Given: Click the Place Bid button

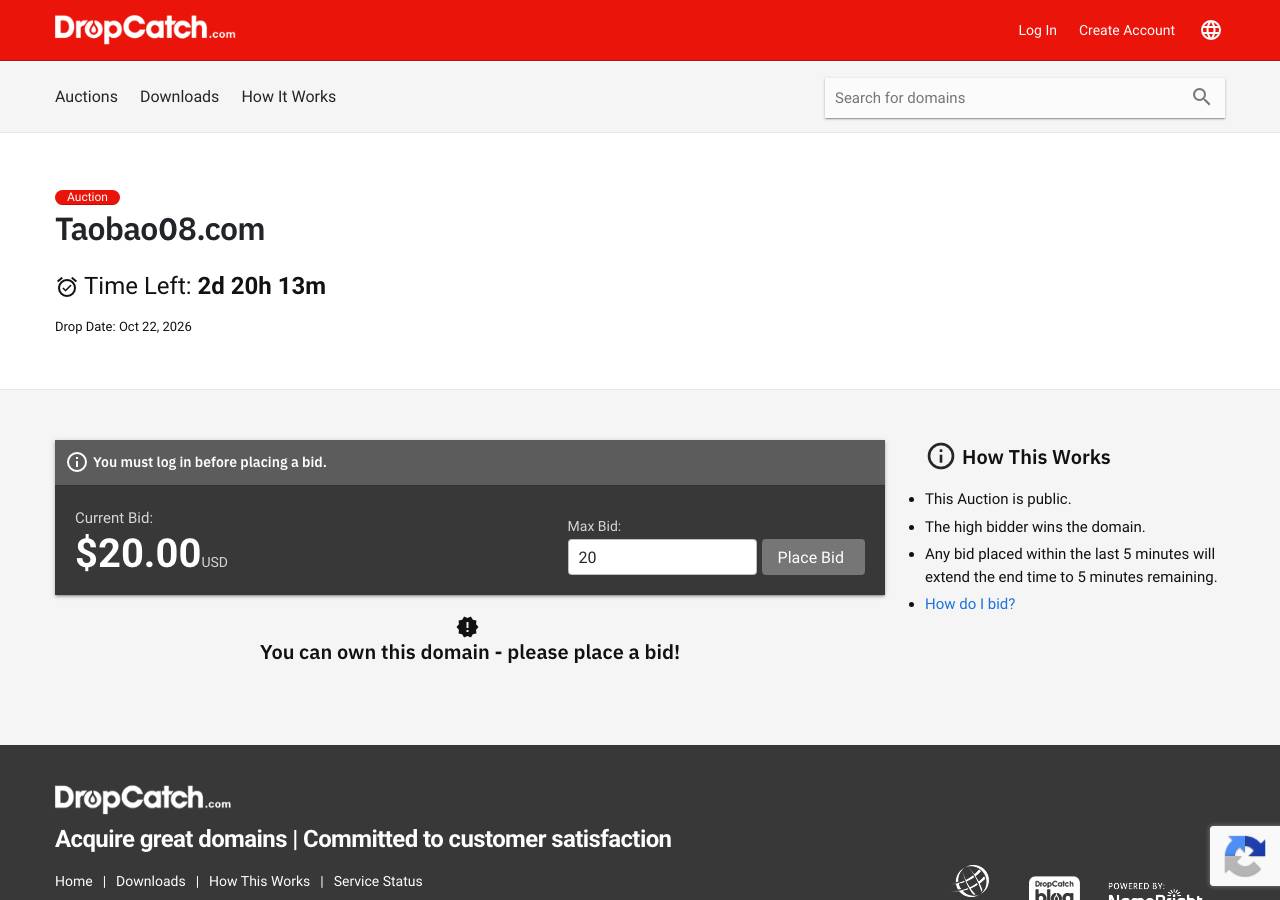Looking at the screenshot, I should point(813,557).
